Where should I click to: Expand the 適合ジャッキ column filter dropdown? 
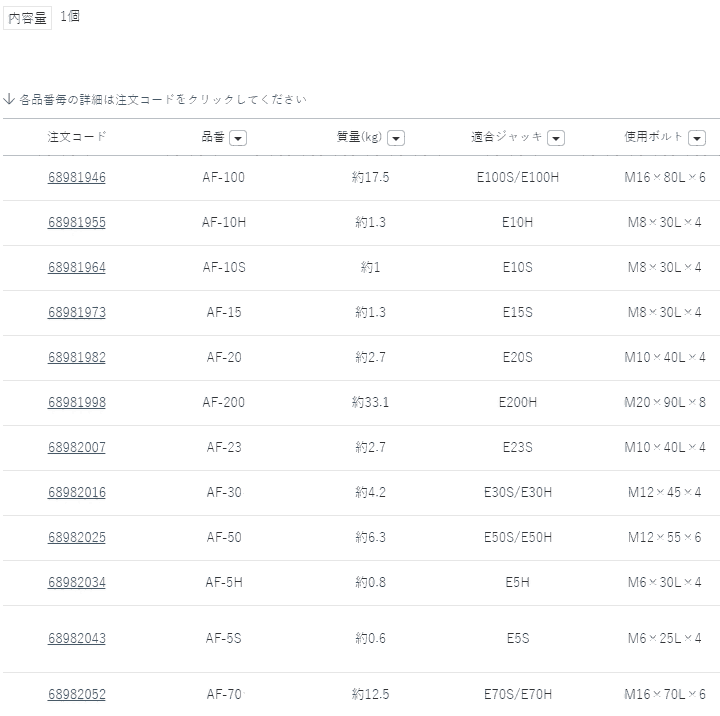coord(556,138)
